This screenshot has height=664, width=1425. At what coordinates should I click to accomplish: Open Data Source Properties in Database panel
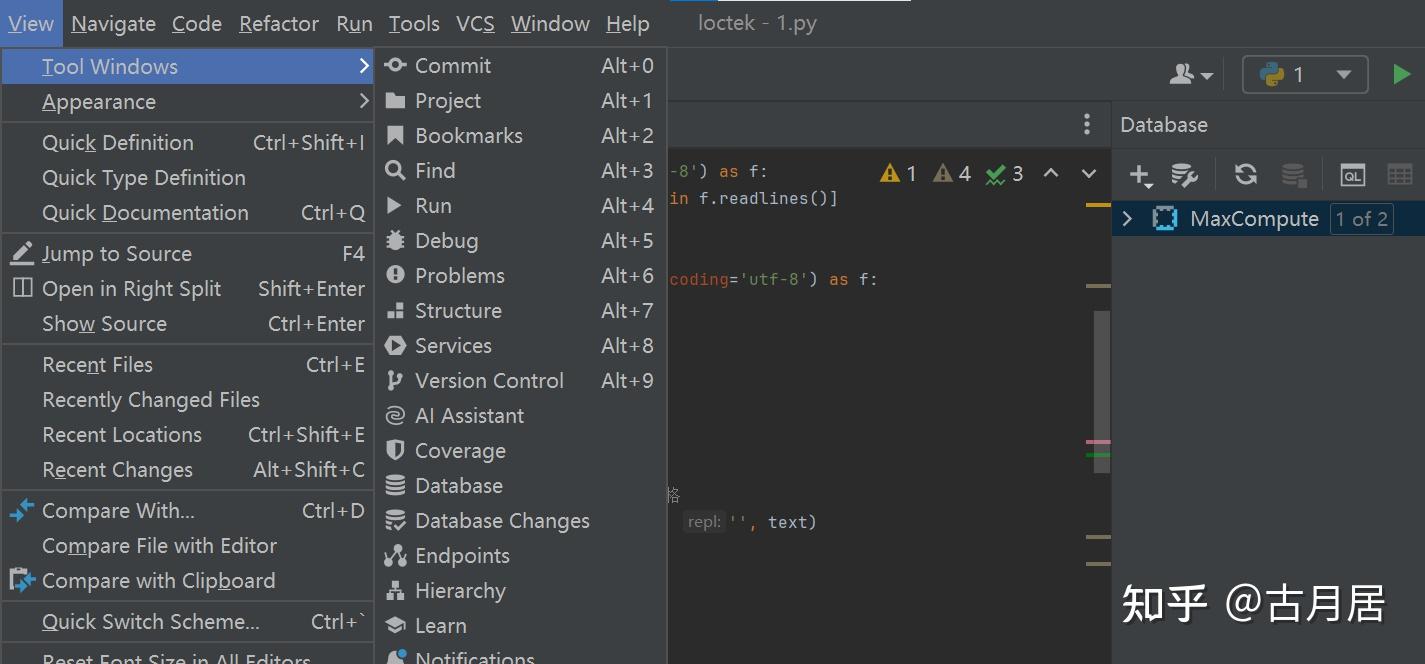point(1185,174)
